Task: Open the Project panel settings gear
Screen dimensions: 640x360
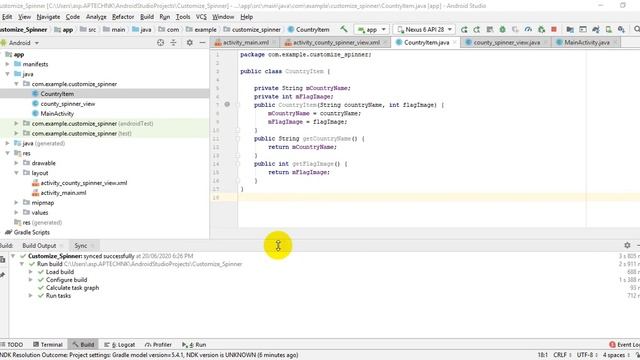Action: click(189, 42)
